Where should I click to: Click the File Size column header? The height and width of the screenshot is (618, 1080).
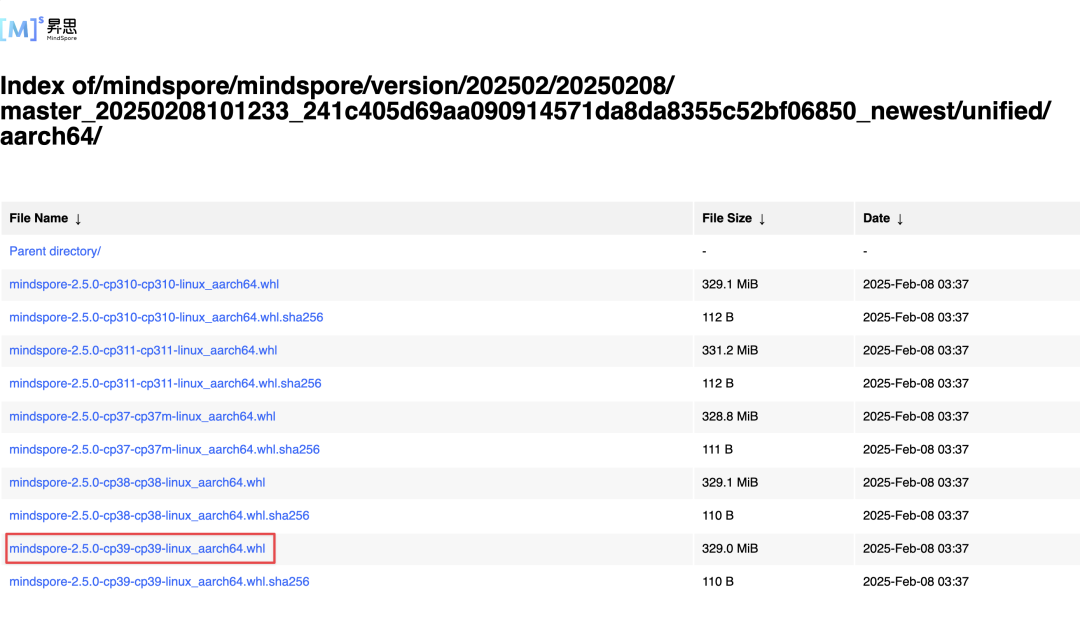tap(727, 218)
